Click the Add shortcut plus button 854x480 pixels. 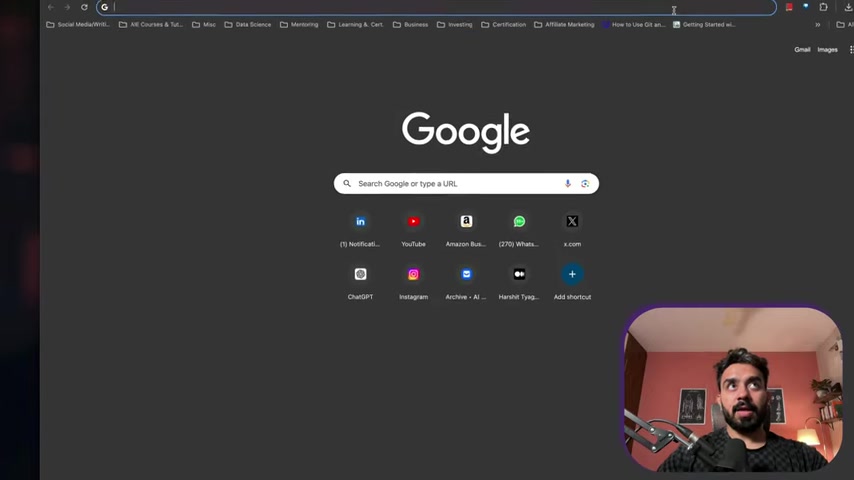572,274
